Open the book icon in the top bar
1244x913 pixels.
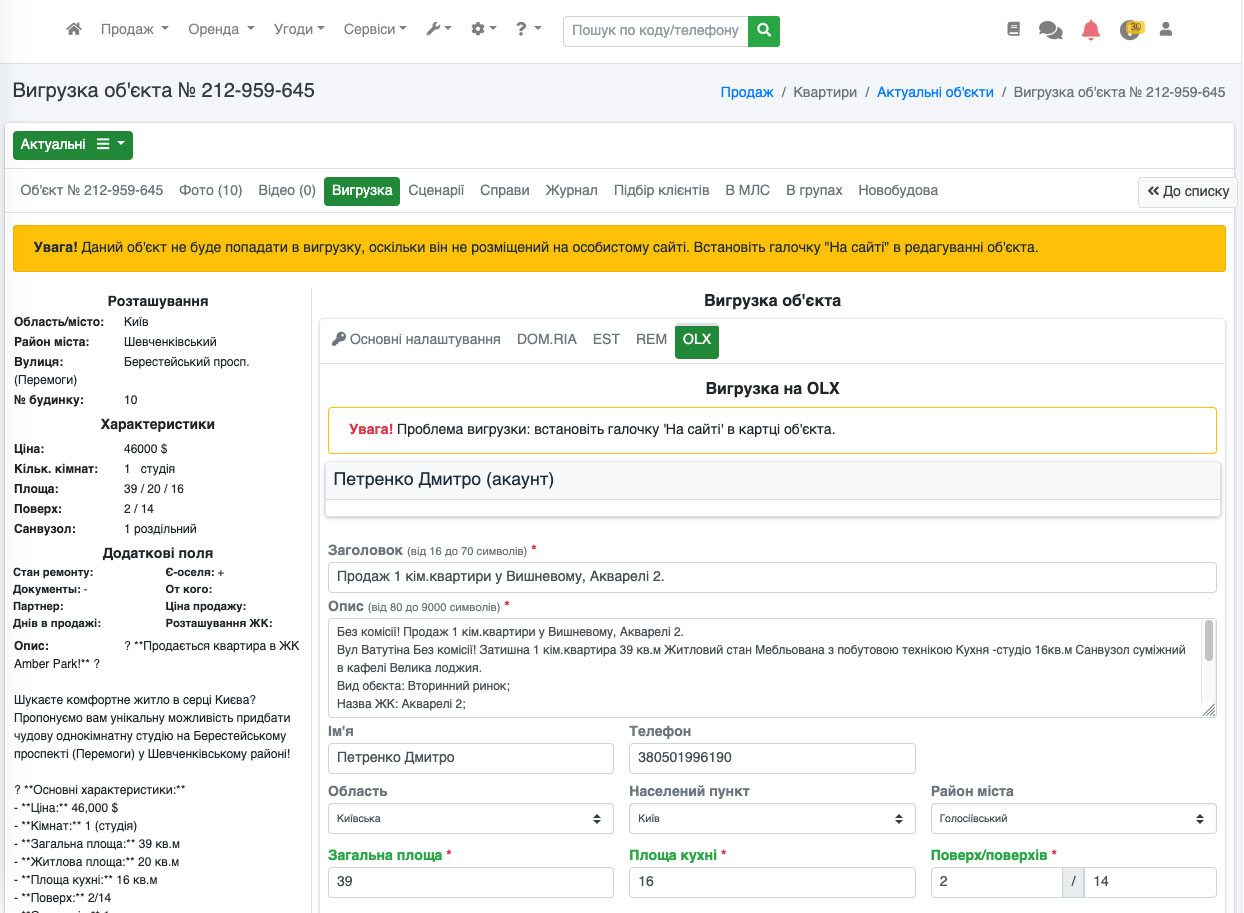click(x=1013, y=30)
